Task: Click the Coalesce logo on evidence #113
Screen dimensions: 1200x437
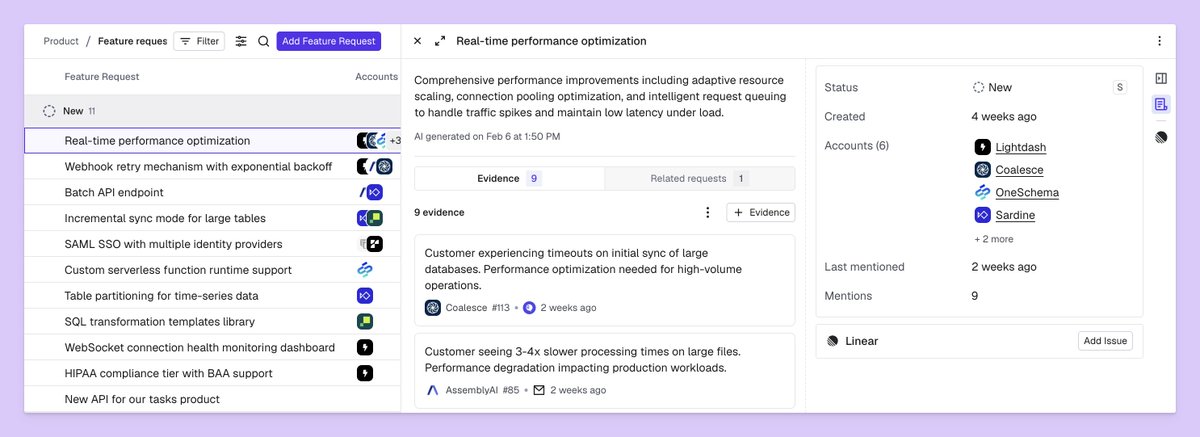Action: tap(433, 308)
